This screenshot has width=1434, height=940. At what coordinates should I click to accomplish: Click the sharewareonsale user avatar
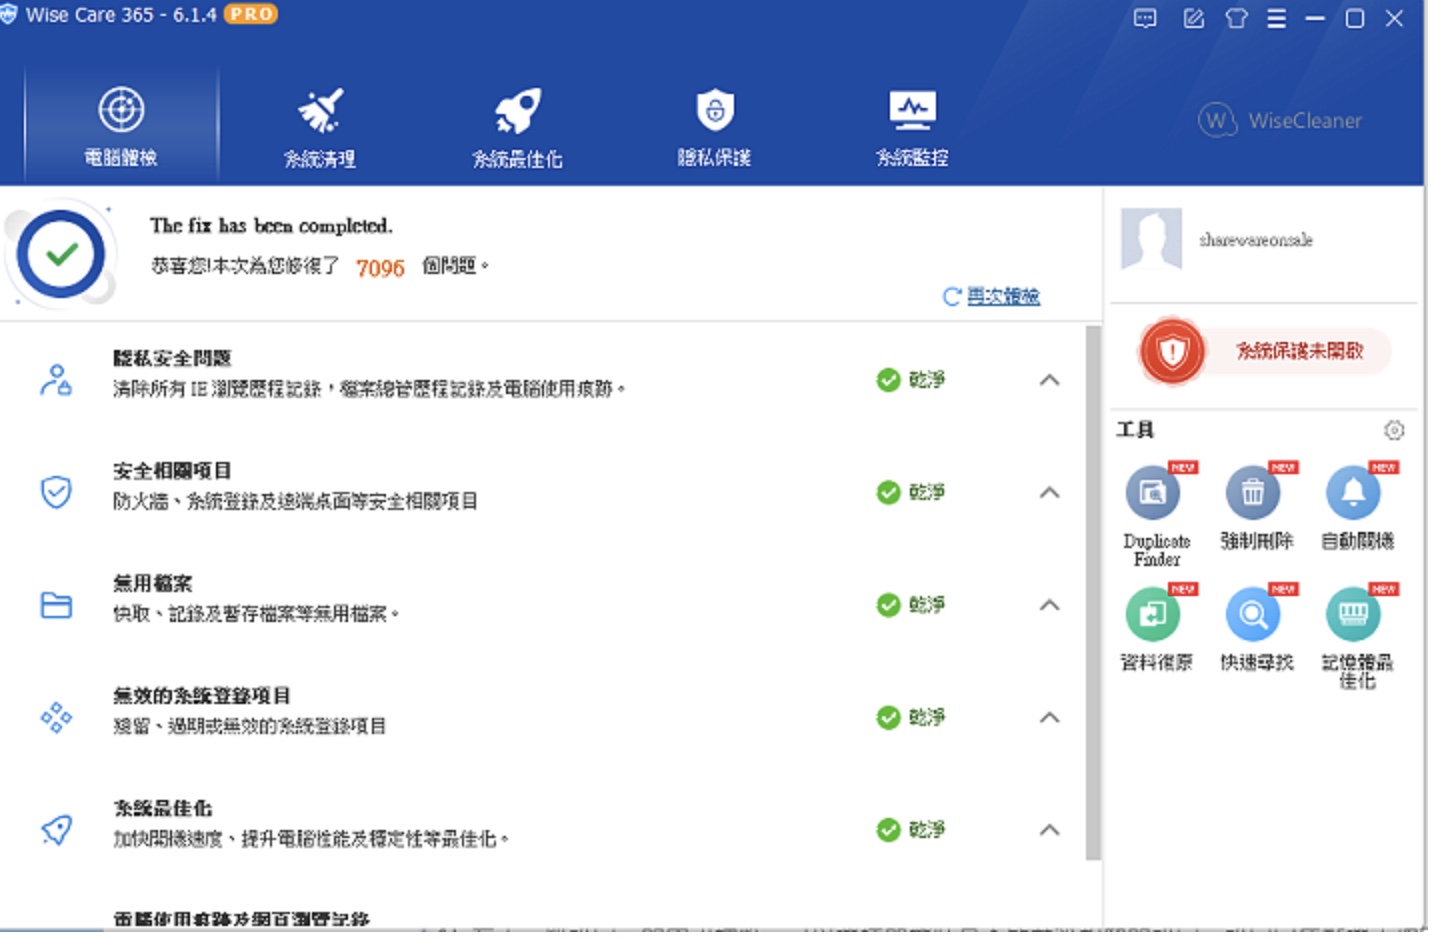[x=1151, y=238]
